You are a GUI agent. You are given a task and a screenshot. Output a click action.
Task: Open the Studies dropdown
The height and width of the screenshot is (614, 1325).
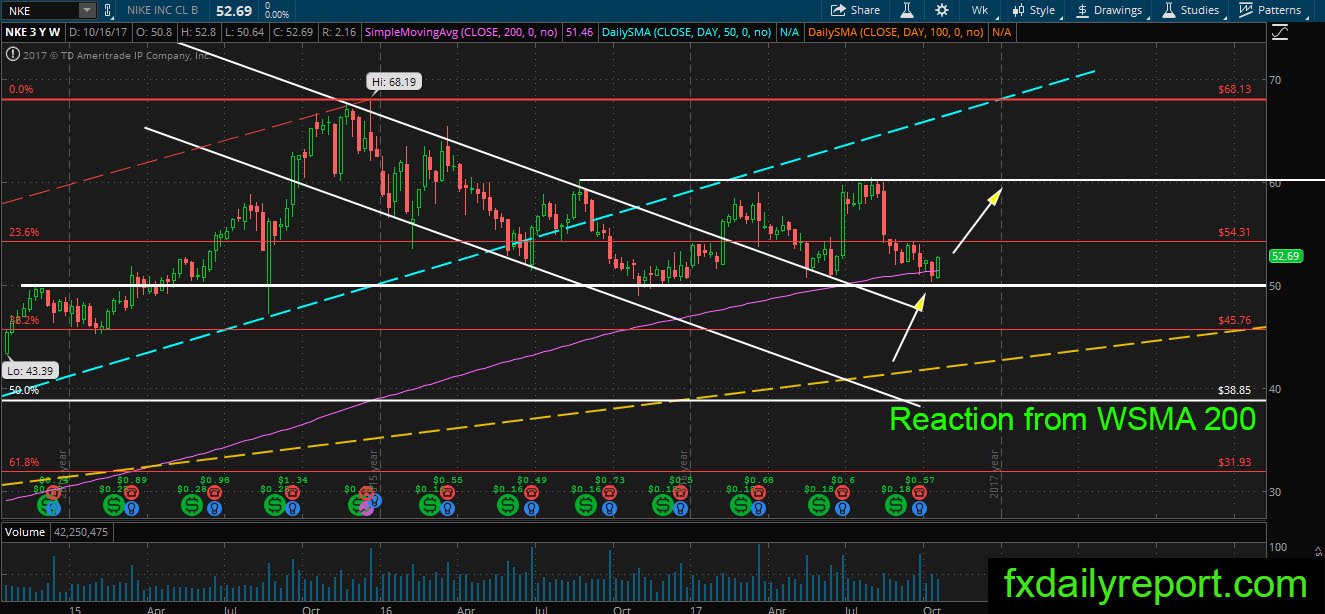pyautogui.click(x=1190, y=10)
